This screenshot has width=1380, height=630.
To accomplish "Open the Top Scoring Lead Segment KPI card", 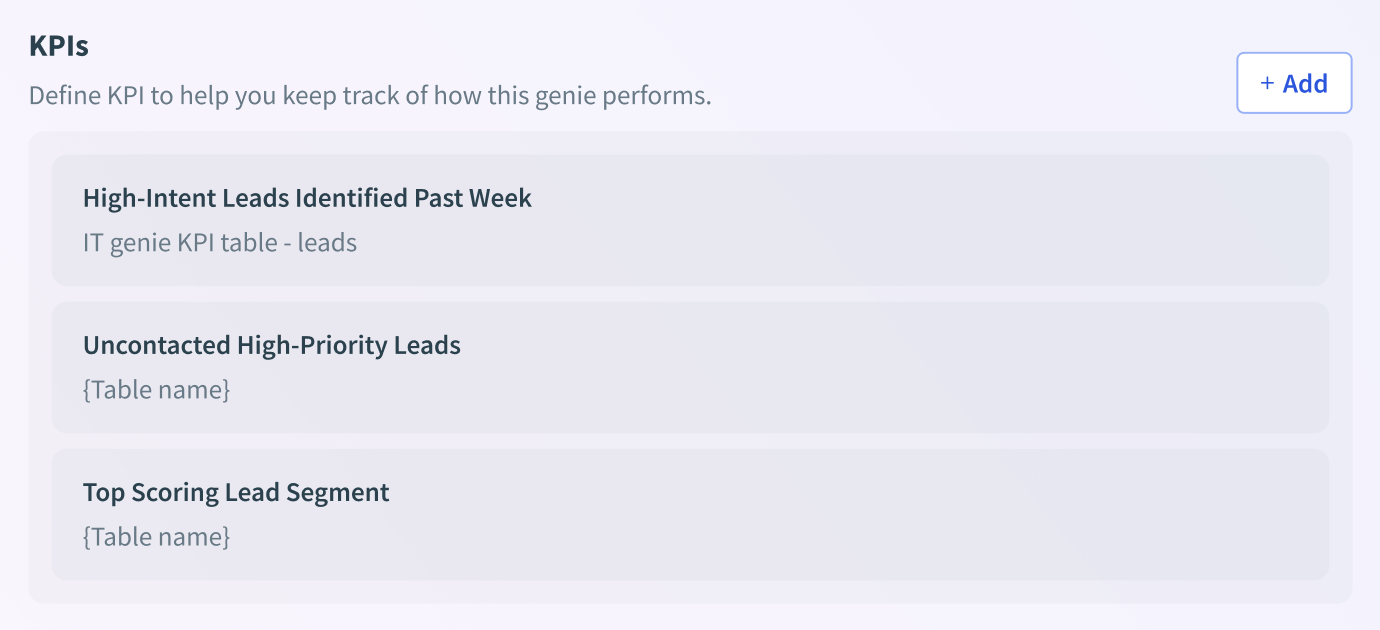I will pos(690,514).
